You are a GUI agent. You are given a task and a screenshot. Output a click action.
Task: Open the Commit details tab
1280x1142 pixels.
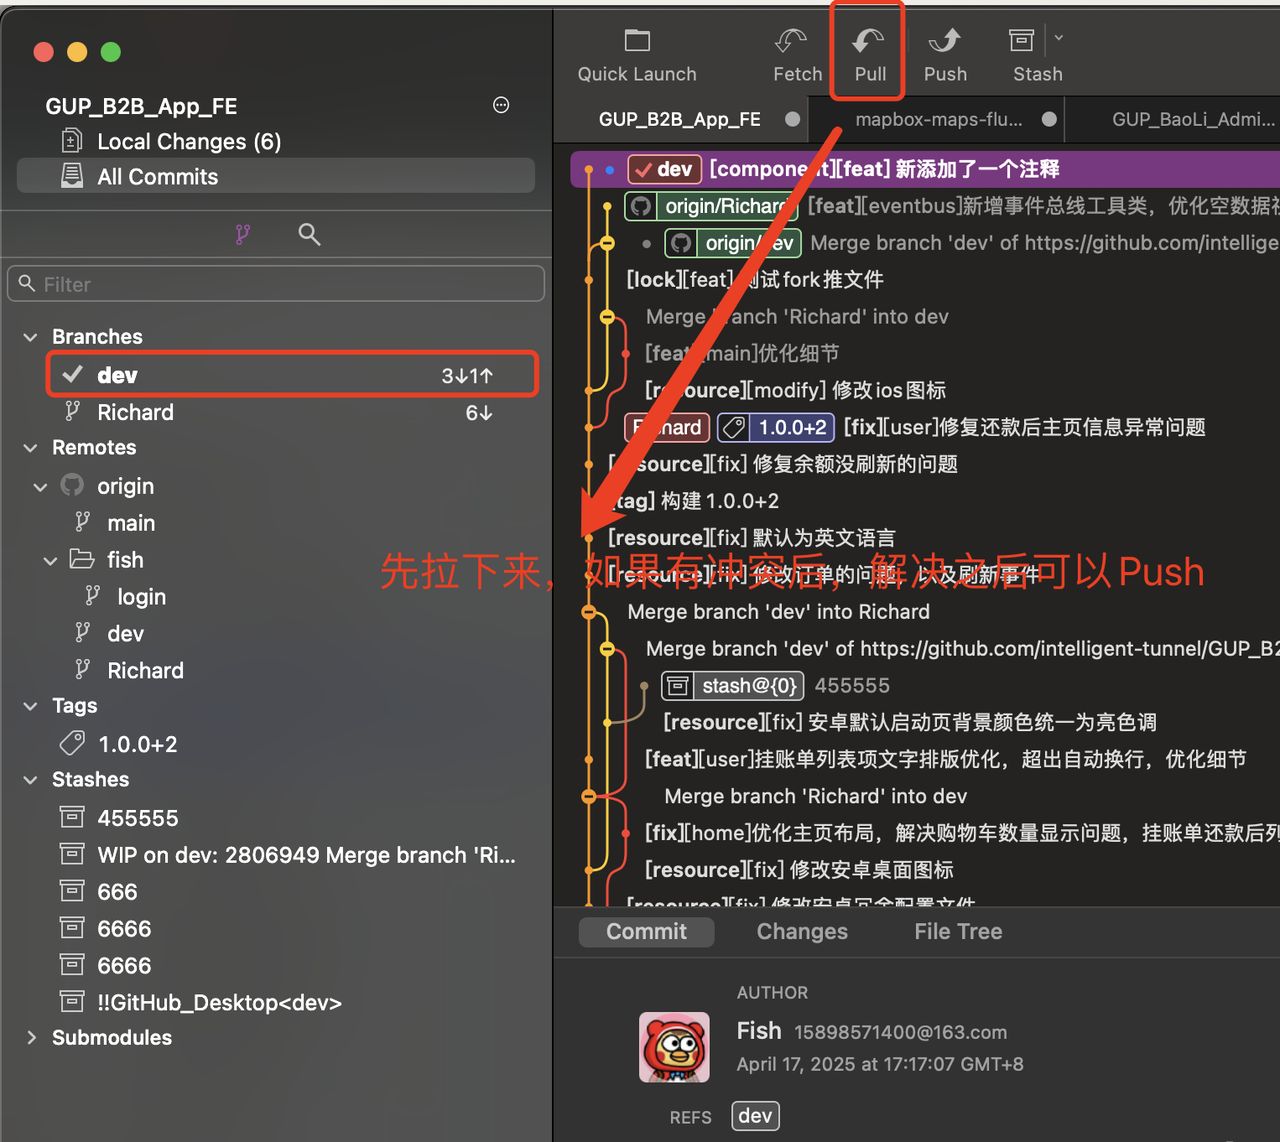646,932
